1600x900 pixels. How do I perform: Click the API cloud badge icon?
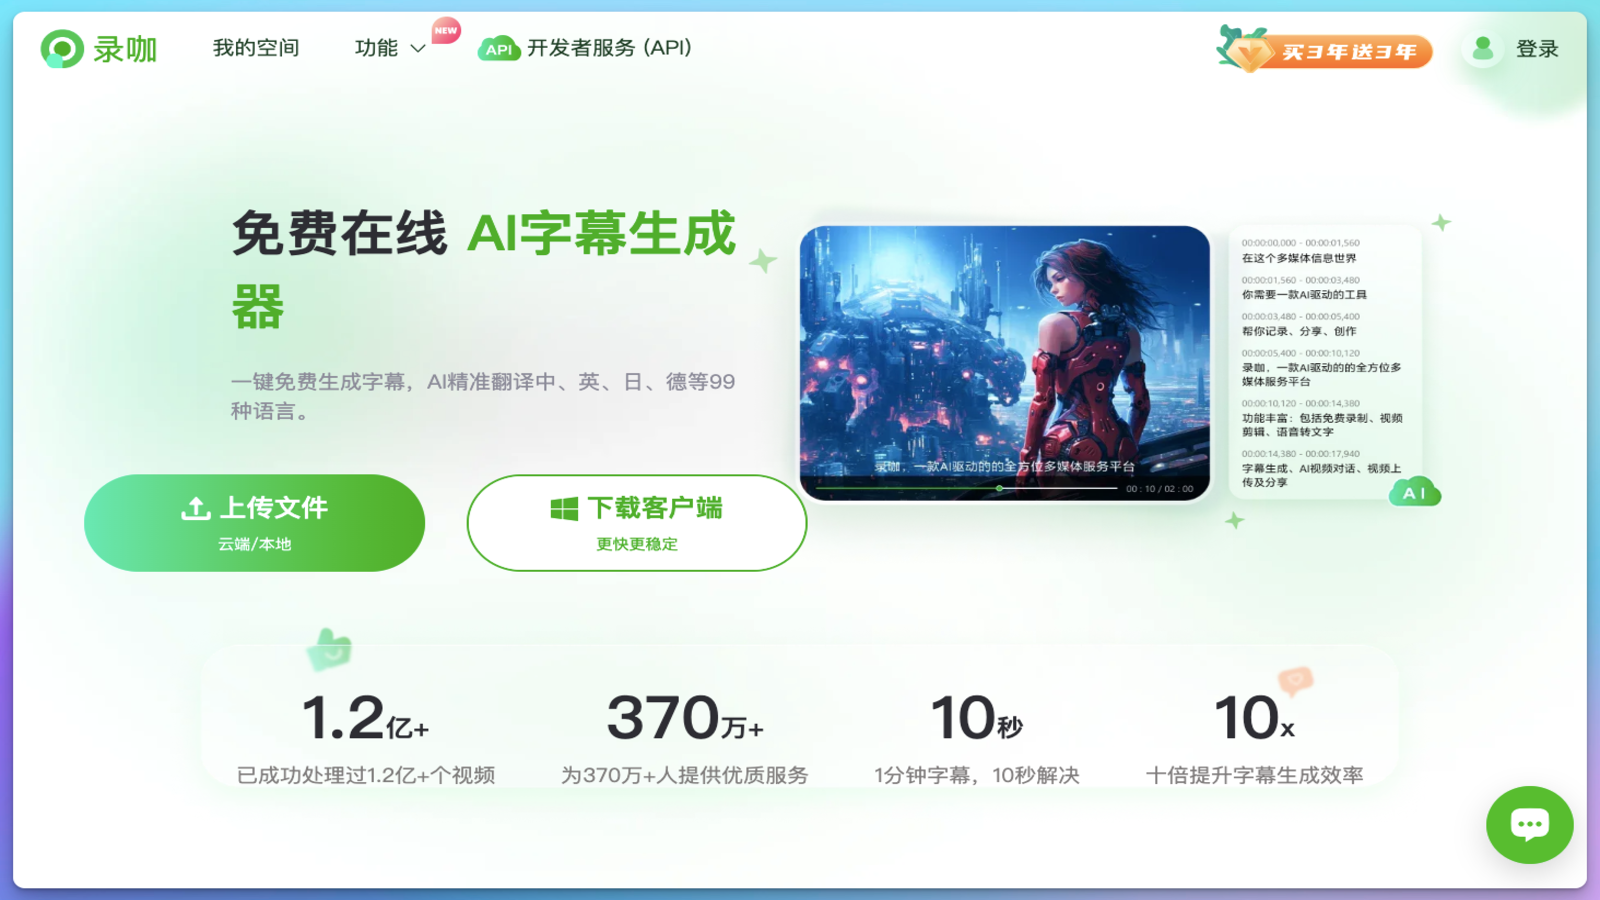tap(498, 49)
